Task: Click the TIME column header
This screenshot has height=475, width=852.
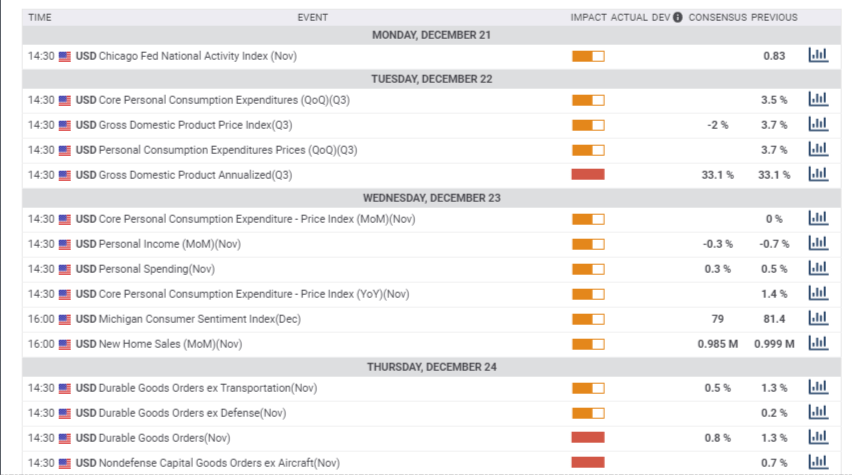Action: pos(41,17)
